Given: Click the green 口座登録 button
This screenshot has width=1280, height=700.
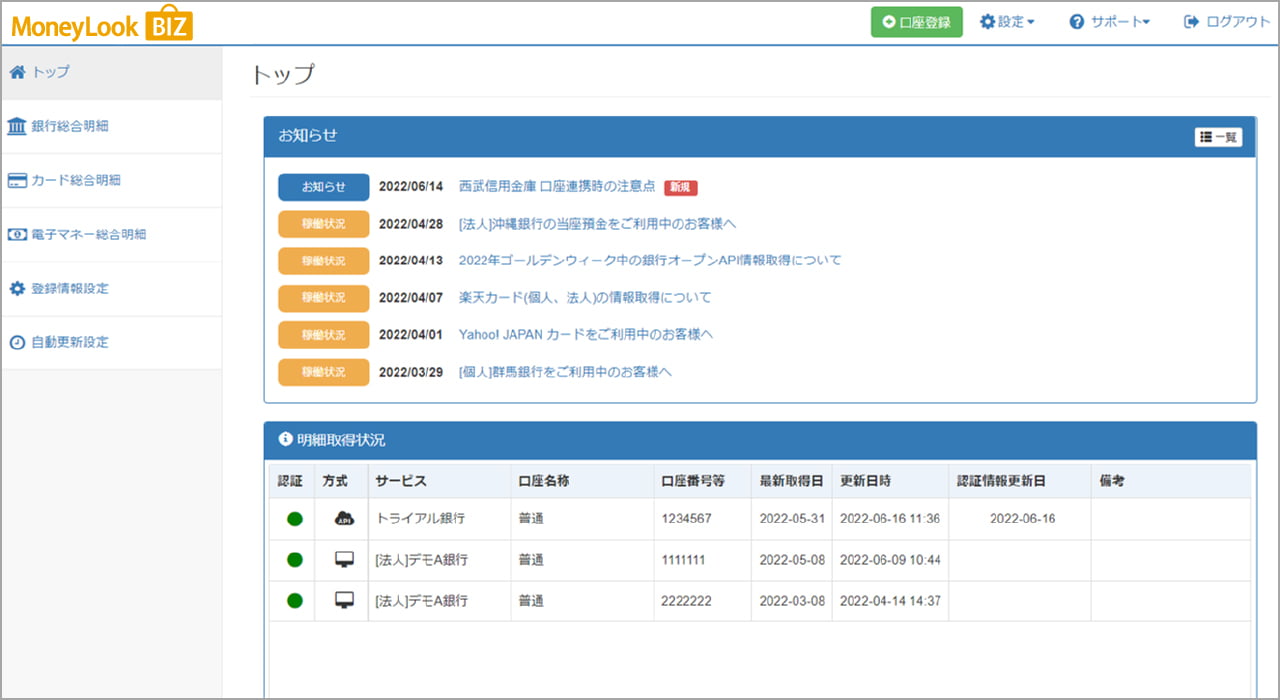Looking at the screenshot, I should (917, 22).
